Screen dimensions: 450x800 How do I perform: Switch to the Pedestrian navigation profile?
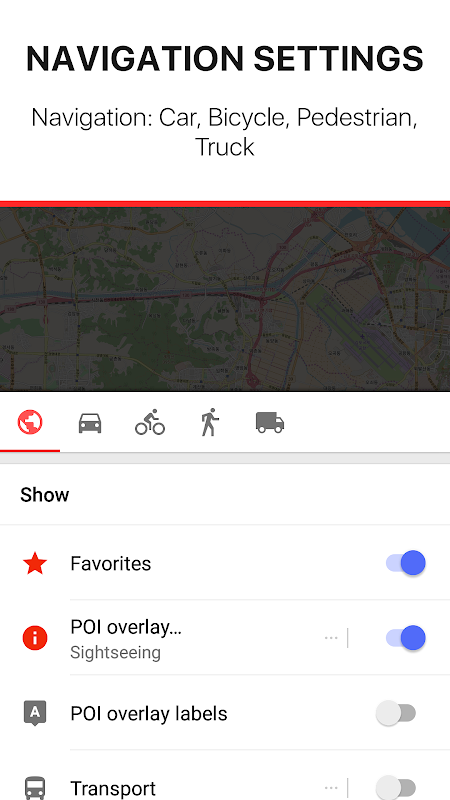(210, 422)
